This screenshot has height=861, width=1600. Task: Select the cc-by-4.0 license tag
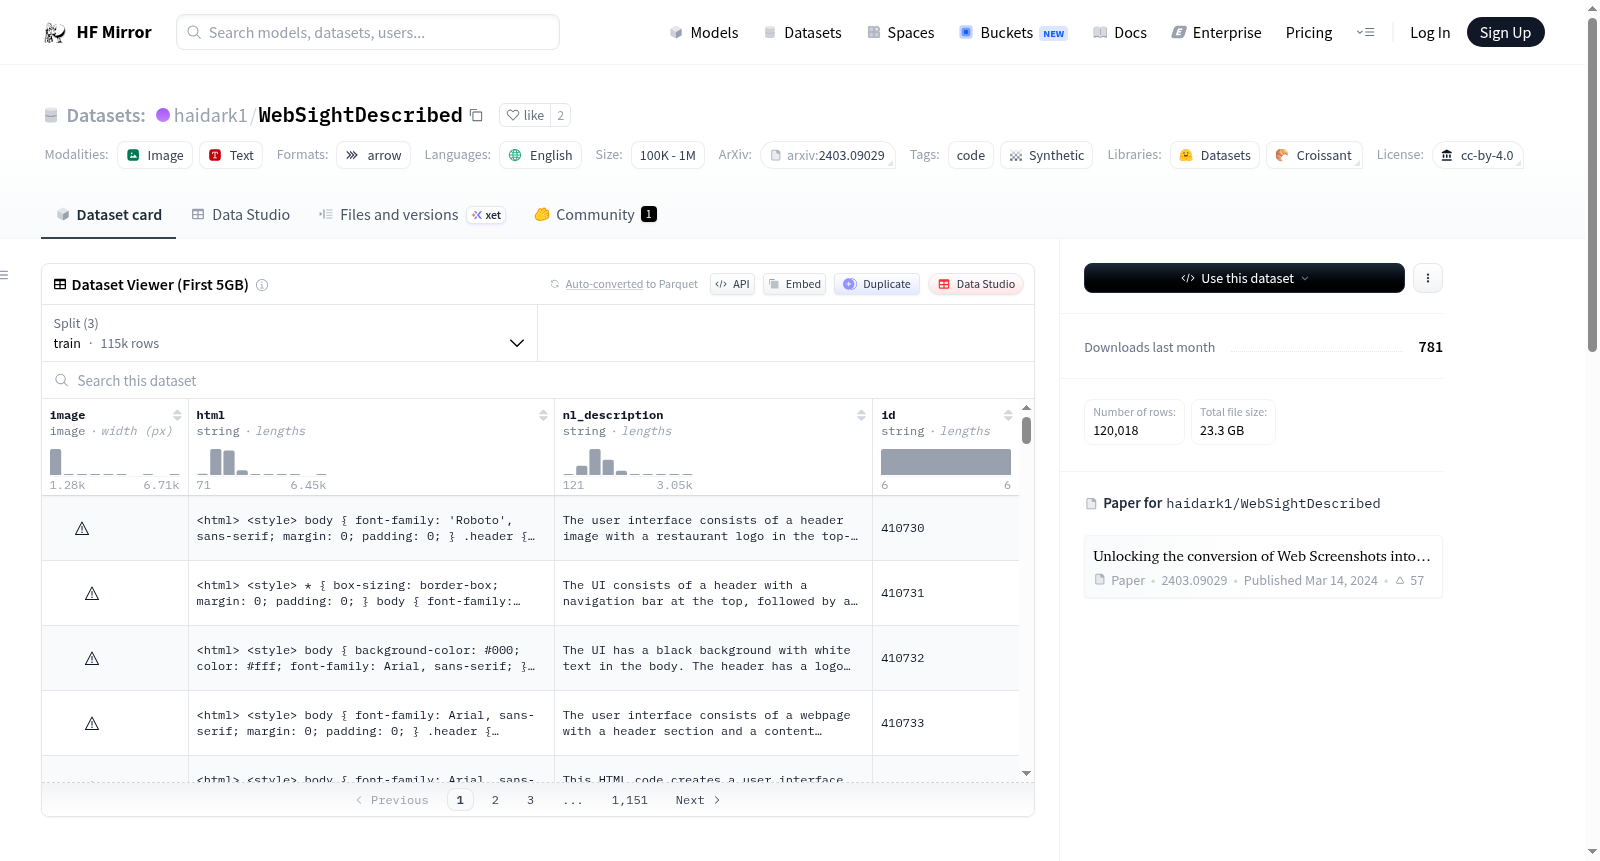1477,155
